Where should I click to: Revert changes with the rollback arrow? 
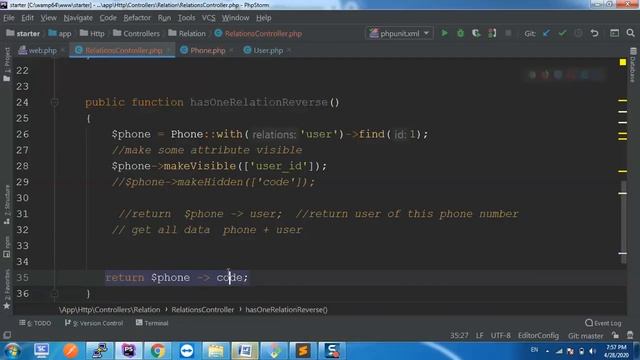594,33
